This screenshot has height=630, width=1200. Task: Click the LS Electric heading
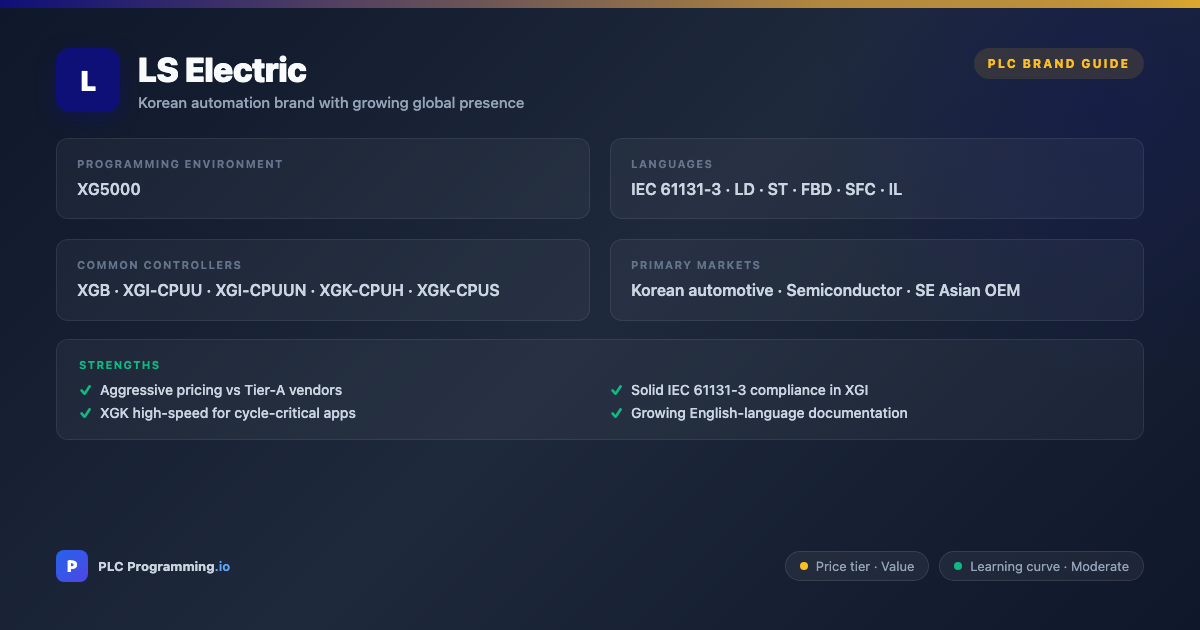point(222,70)
